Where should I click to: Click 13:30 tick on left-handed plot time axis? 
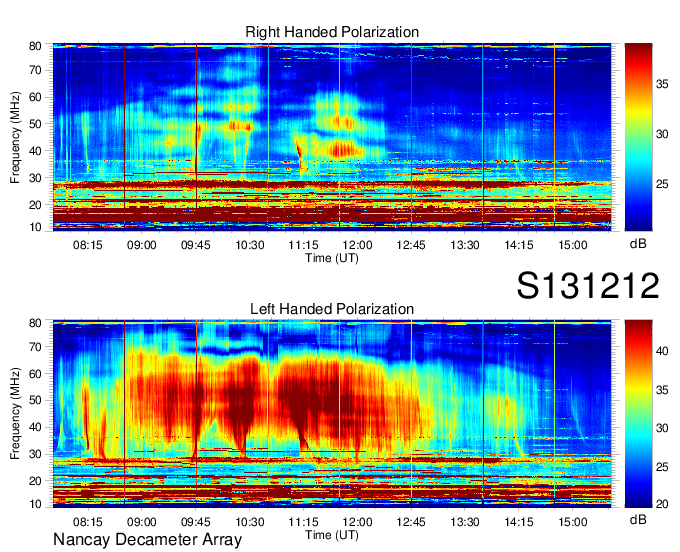click(465, 521)
